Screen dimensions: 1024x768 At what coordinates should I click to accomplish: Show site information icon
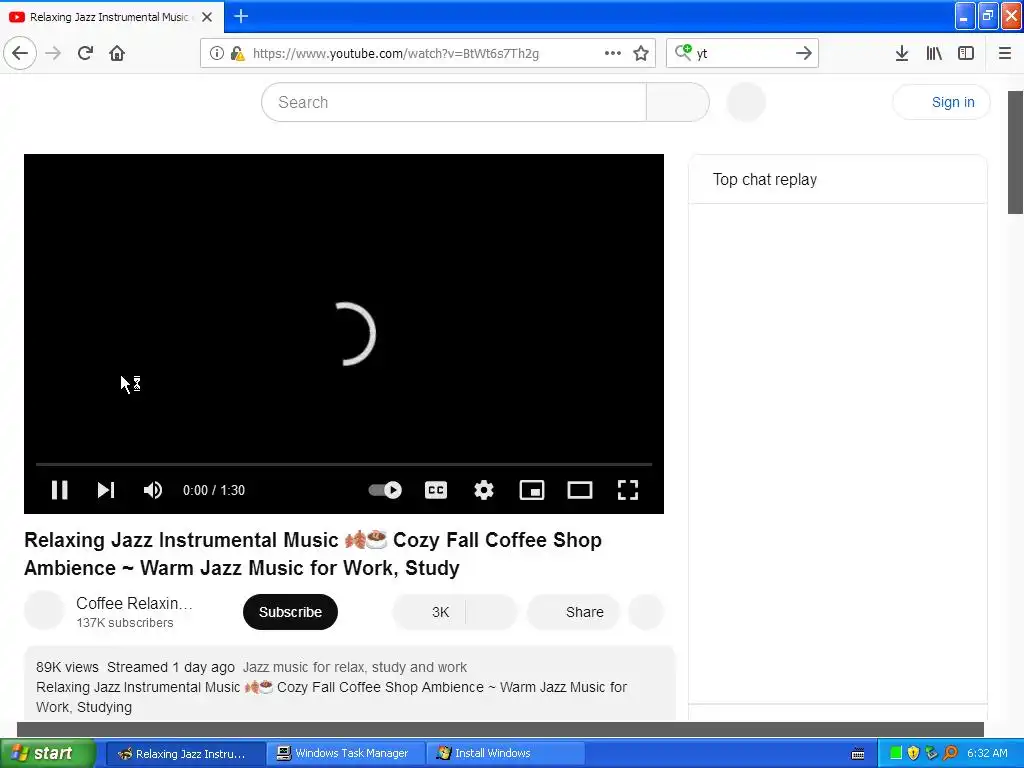[x=217, y=54]
